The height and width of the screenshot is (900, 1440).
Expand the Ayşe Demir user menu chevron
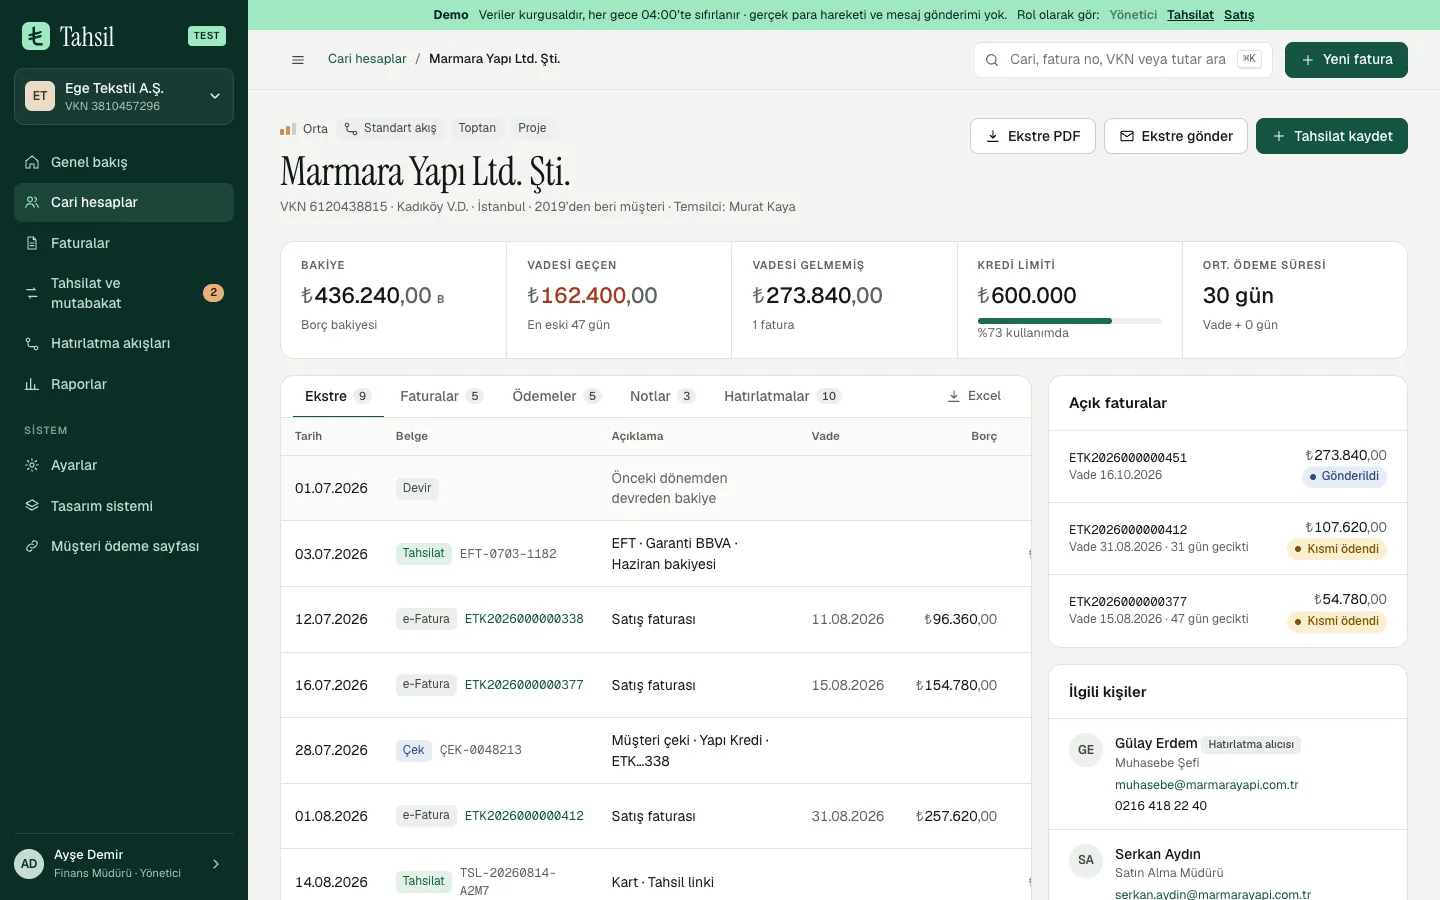click(216, 864)
